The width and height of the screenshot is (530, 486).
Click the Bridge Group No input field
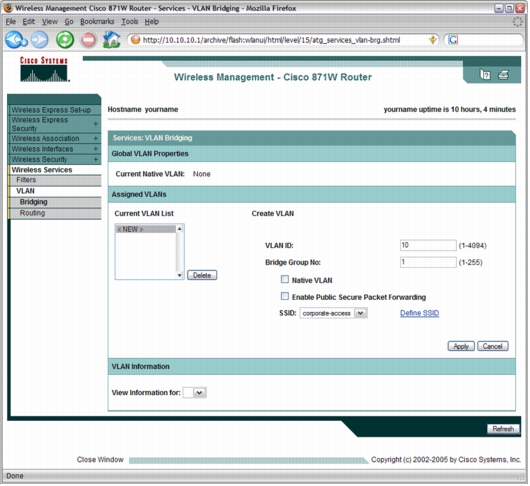click(428, 262)
